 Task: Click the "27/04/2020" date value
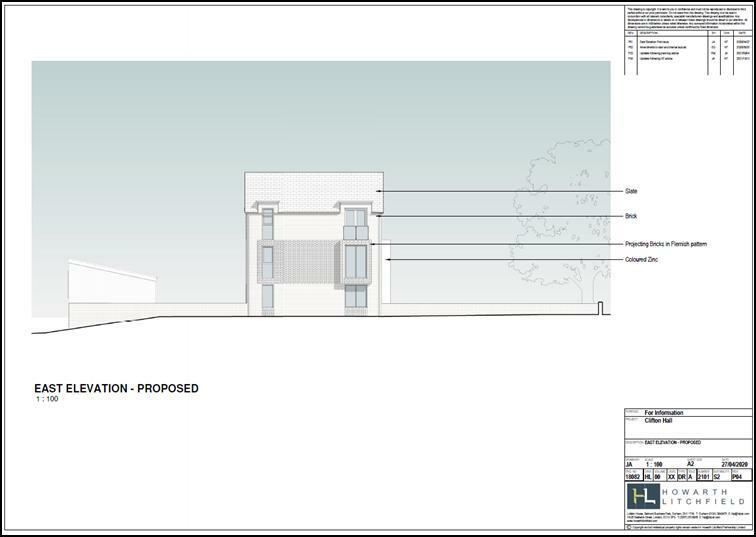coord(735,464)
